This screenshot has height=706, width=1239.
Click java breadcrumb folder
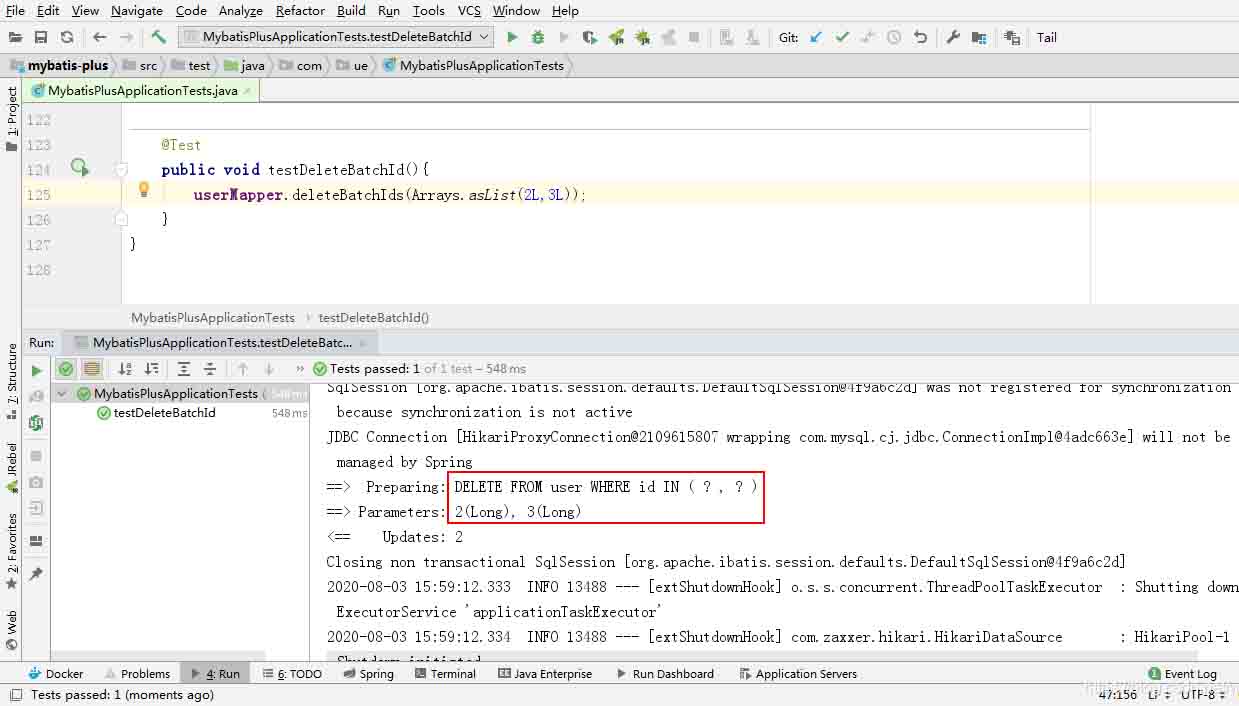point(244,65)
